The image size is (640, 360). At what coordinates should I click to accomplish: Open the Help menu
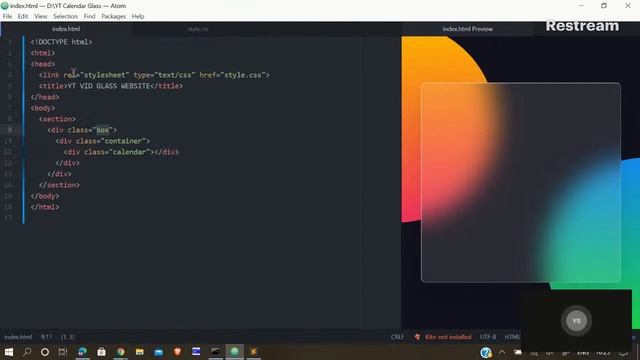coord(138,16)
